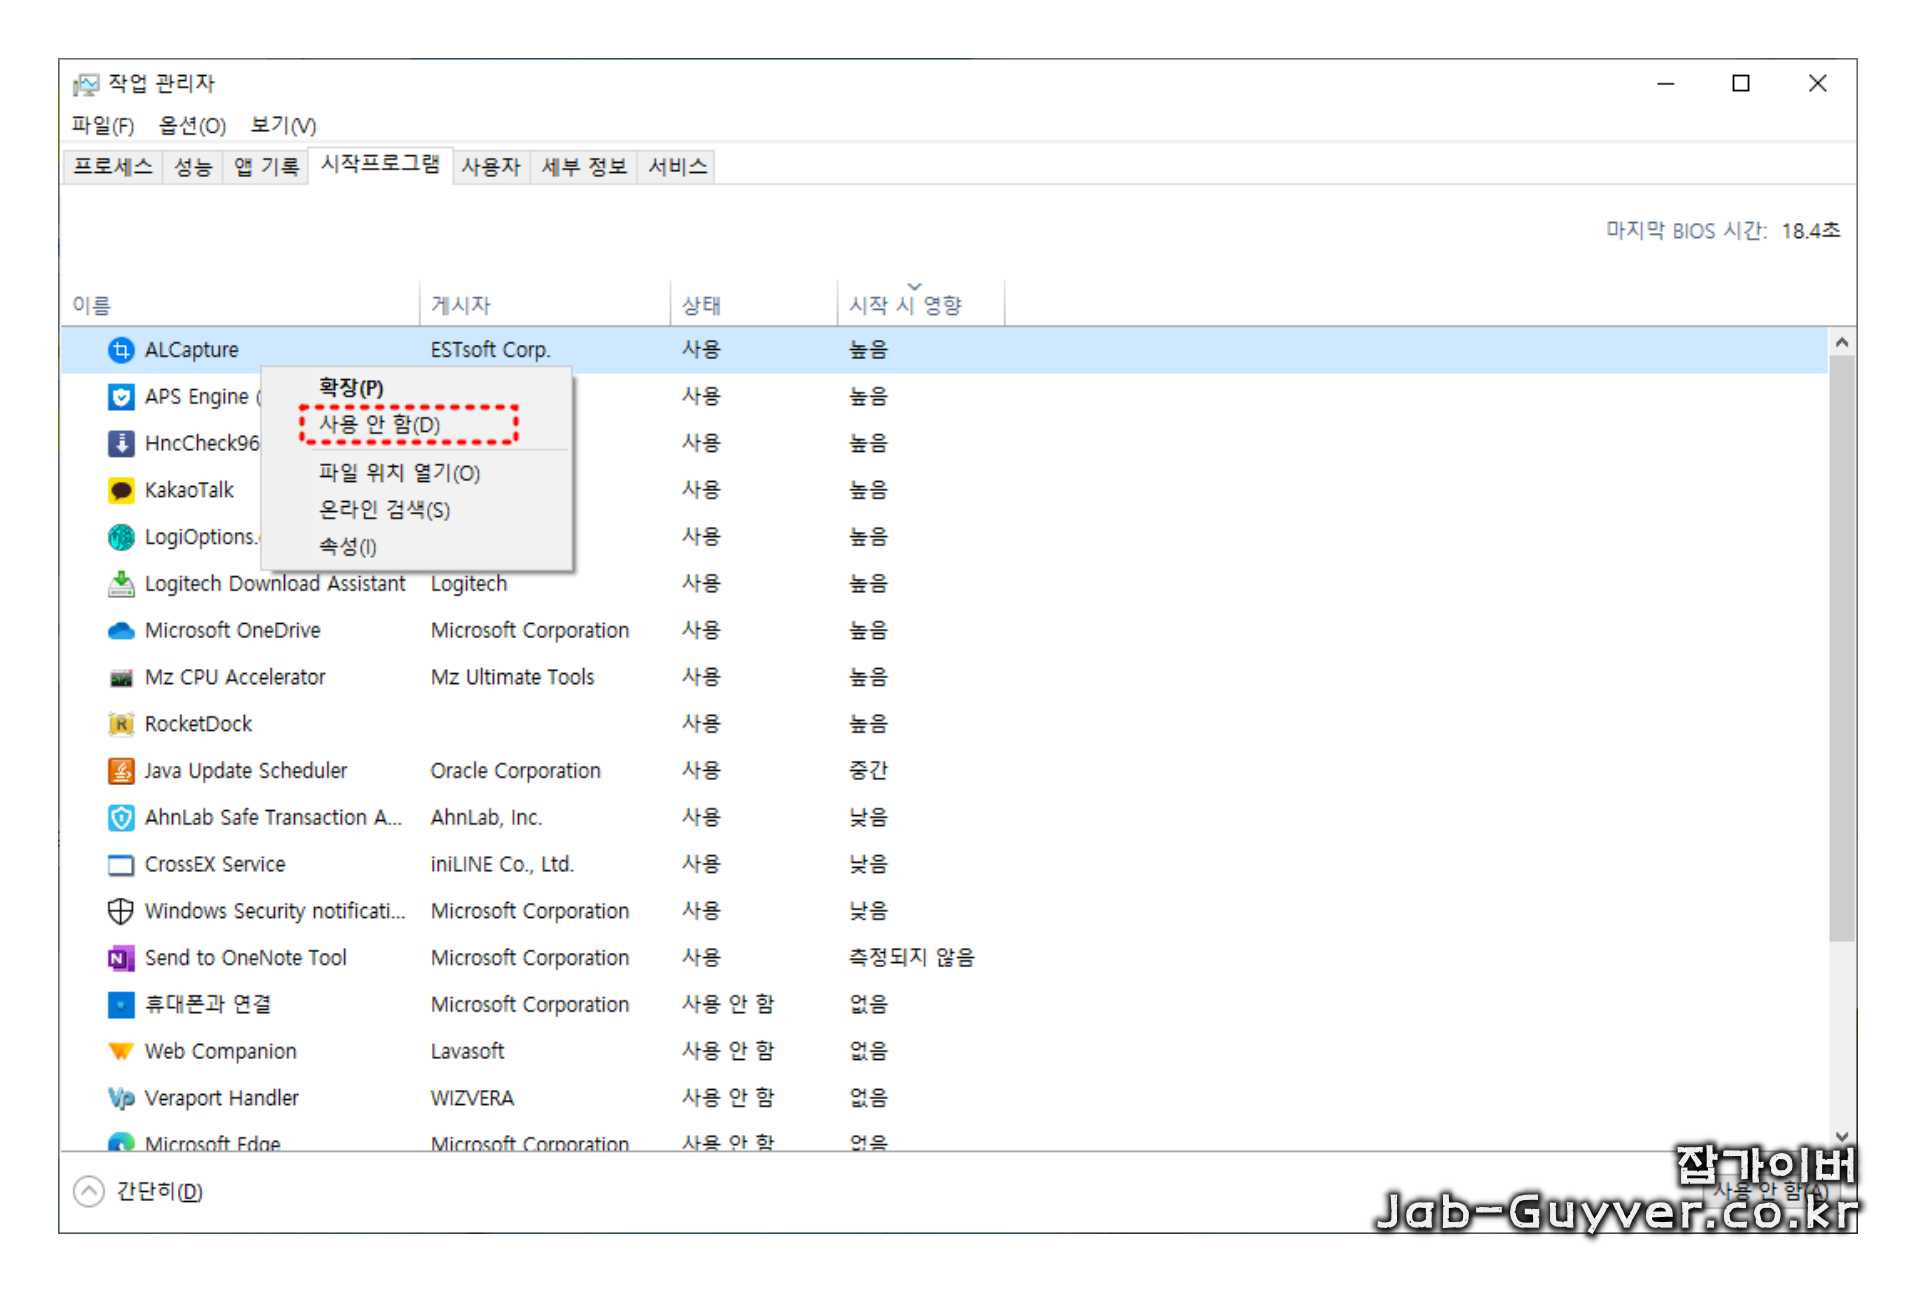Click the Java Update Scheduler icon

coord(121,771)
